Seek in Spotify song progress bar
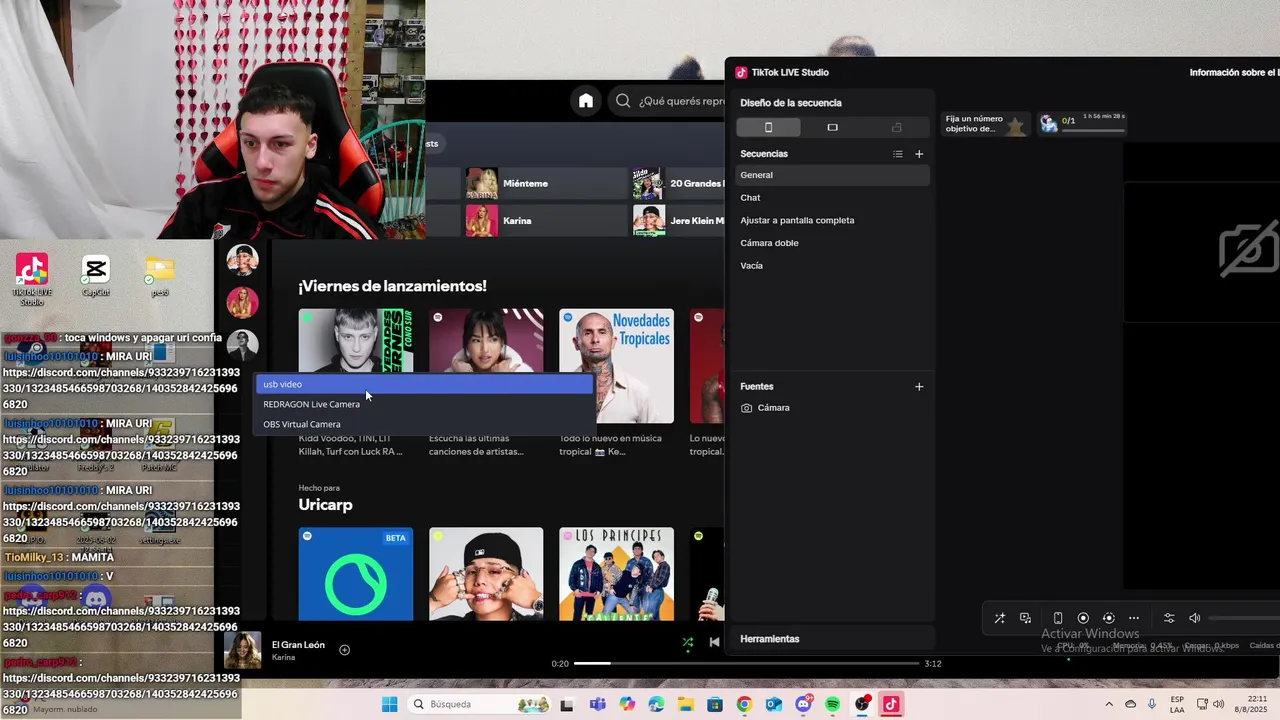The height and width of the screenshot is (720, 1280). pyautogui.click(x=746, y=663)
